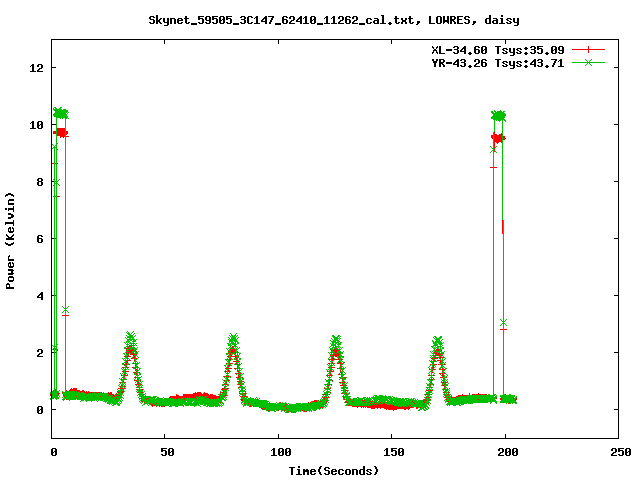The width and height of the screenshot is (640, 480).
Task: Select the YR-43.26 Tsys:43.71 legend entry
Action: pyautogui.click(x=498, y=63)
